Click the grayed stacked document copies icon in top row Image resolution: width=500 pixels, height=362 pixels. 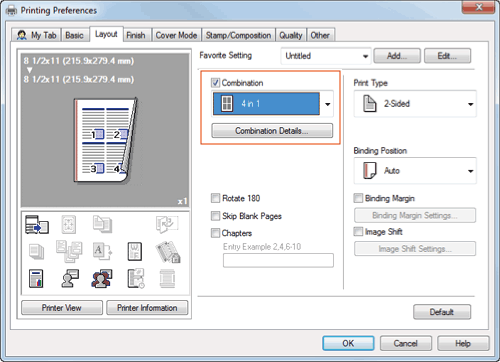pos(102,224)
